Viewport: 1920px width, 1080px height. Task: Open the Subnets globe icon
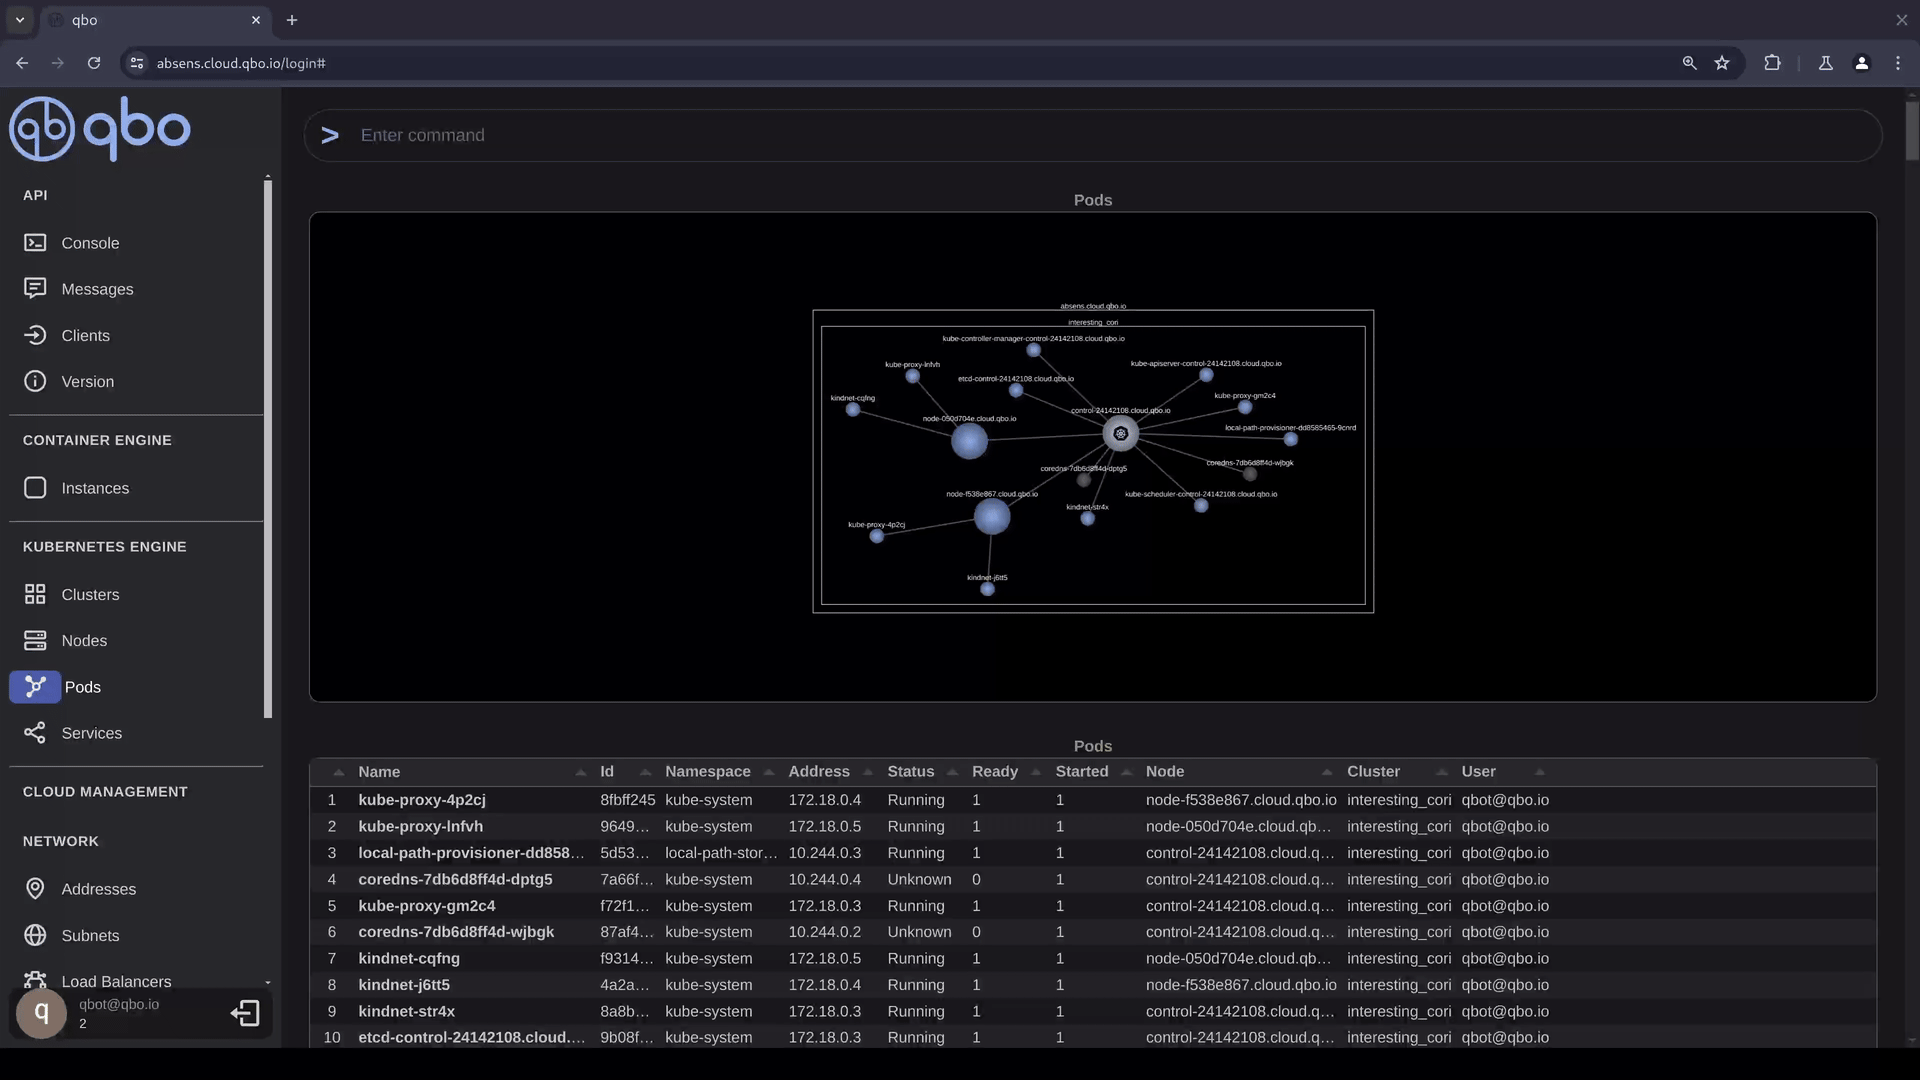point(35,935)
